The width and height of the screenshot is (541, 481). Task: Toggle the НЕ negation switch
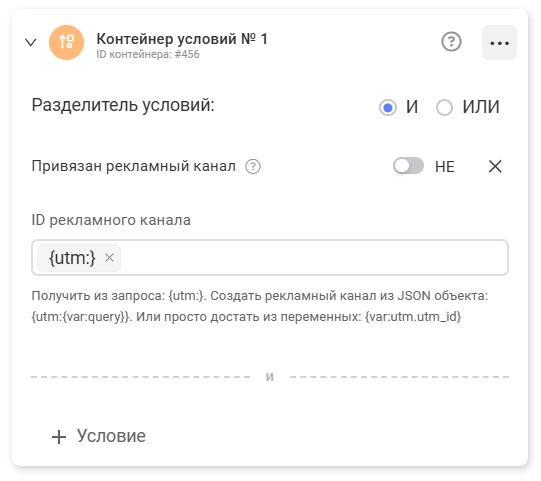408,166
